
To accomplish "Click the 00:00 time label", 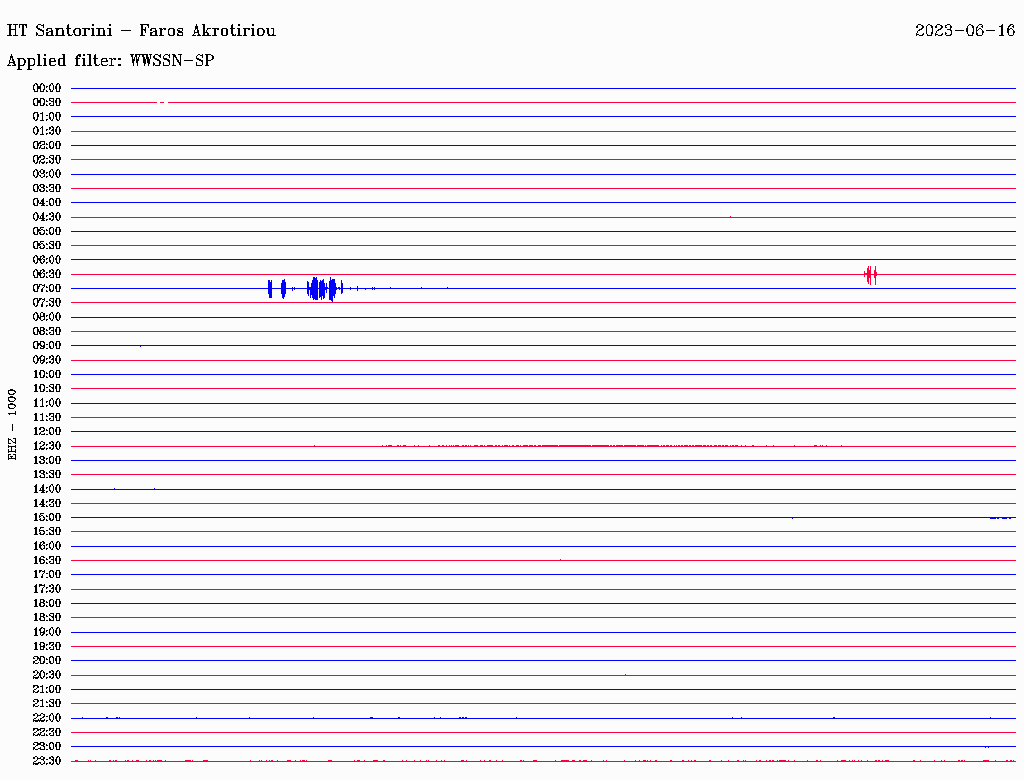I will (x=47, y=88).
